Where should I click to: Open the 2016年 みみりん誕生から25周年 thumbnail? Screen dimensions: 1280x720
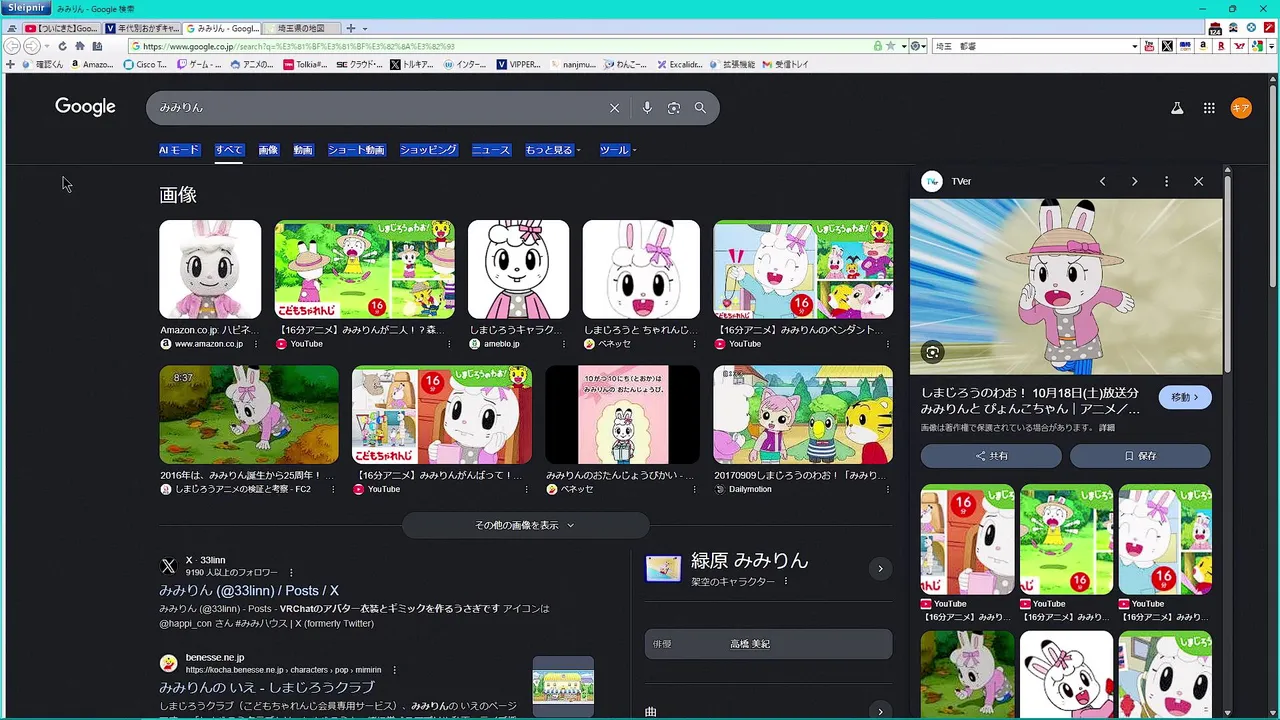click(249, 414)
